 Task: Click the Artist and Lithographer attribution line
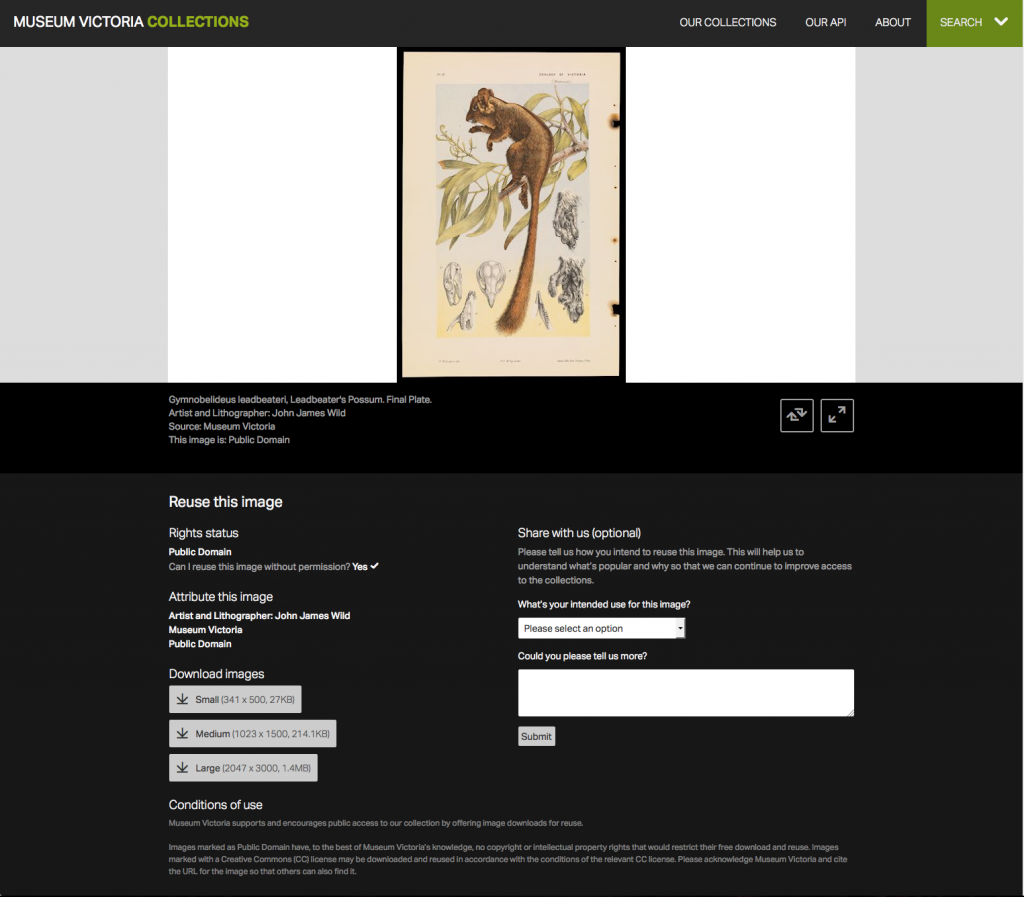259,616
